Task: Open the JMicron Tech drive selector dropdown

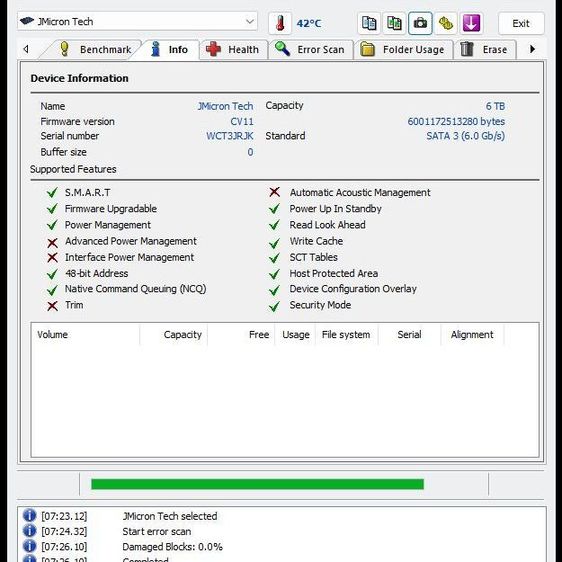Action: click(x=137, y=22)
